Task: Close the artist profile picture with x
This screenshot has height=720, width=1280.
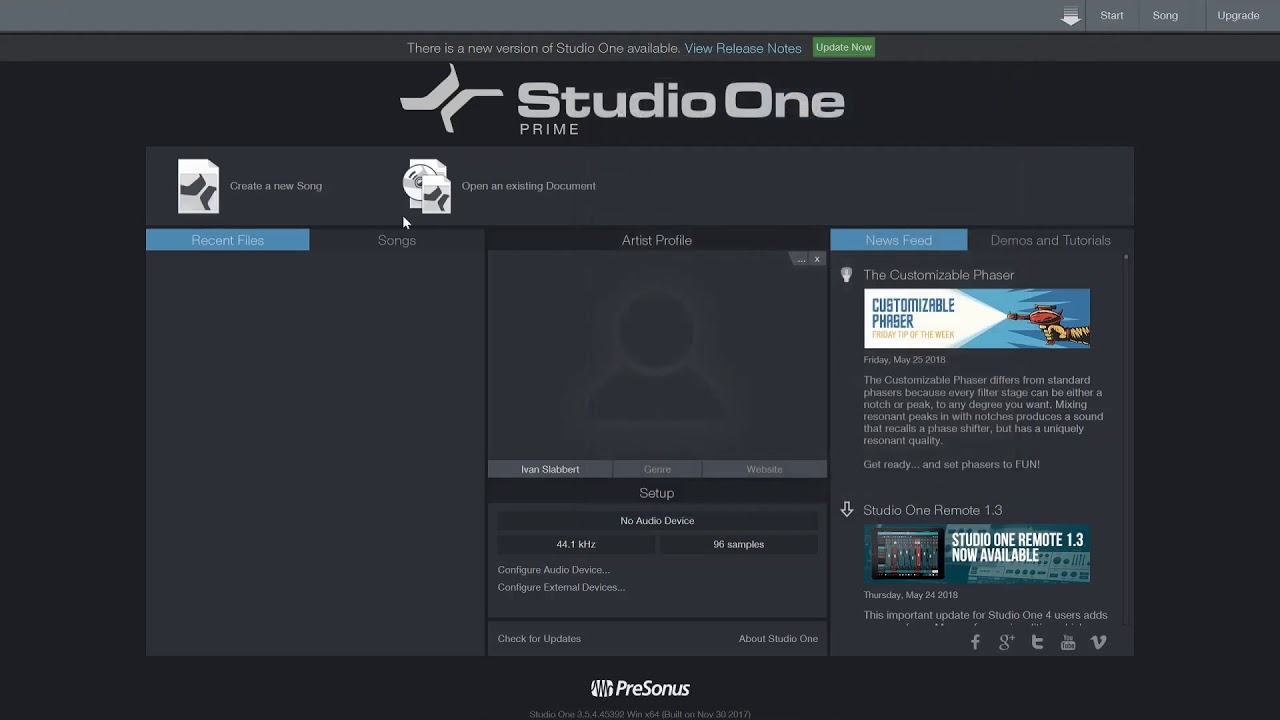Action: 817,259
